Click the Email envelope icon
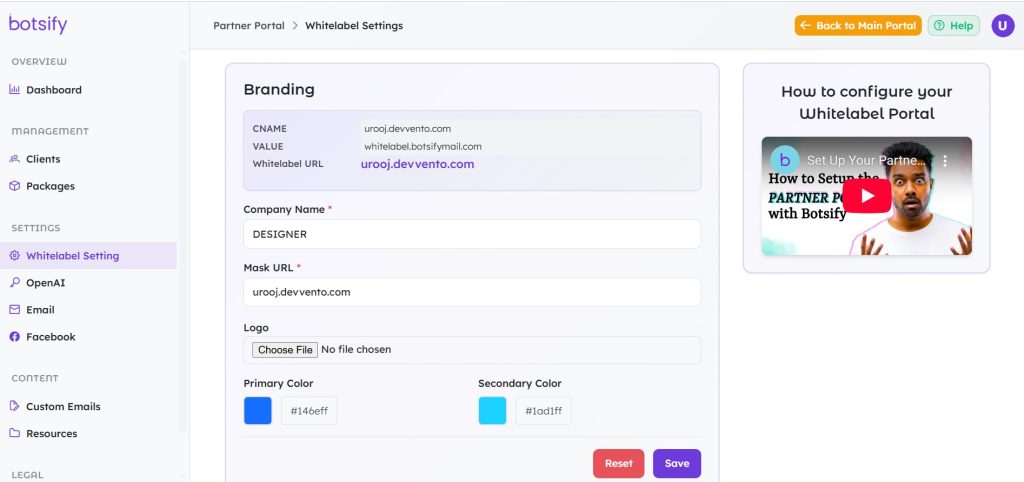The height and width of the screenshot is (482, 1024). pyautogui.click(x=14, y=310)
